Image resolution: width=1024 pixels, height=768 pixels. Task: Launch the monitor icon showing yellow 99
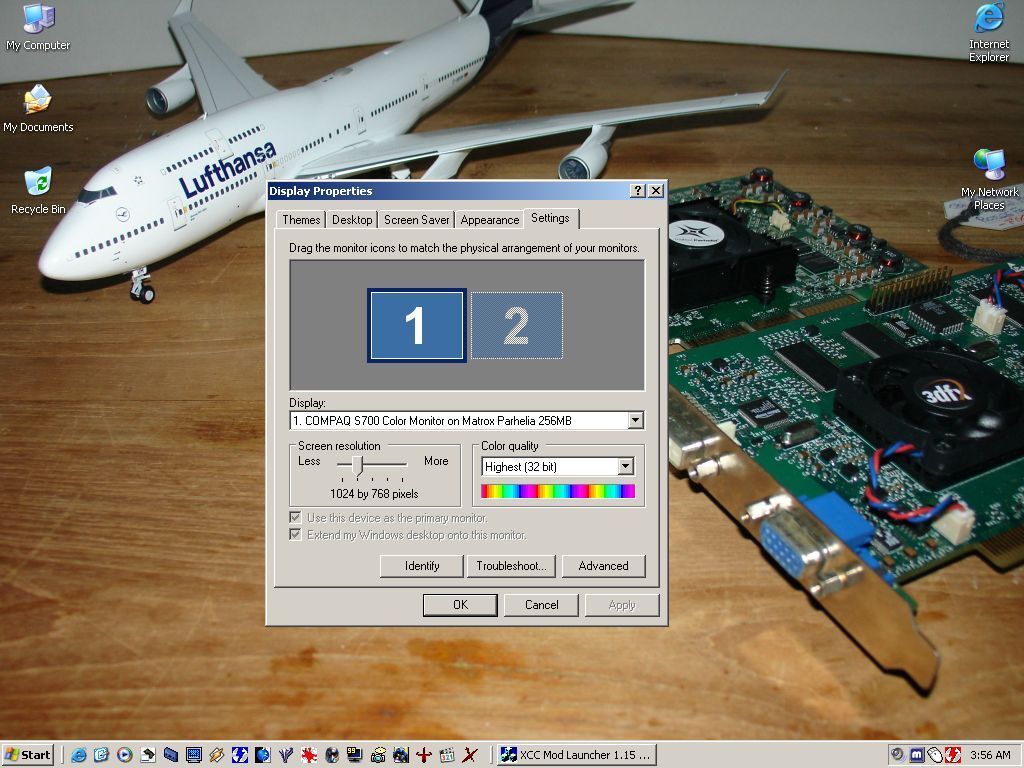[x=355, y=755]
